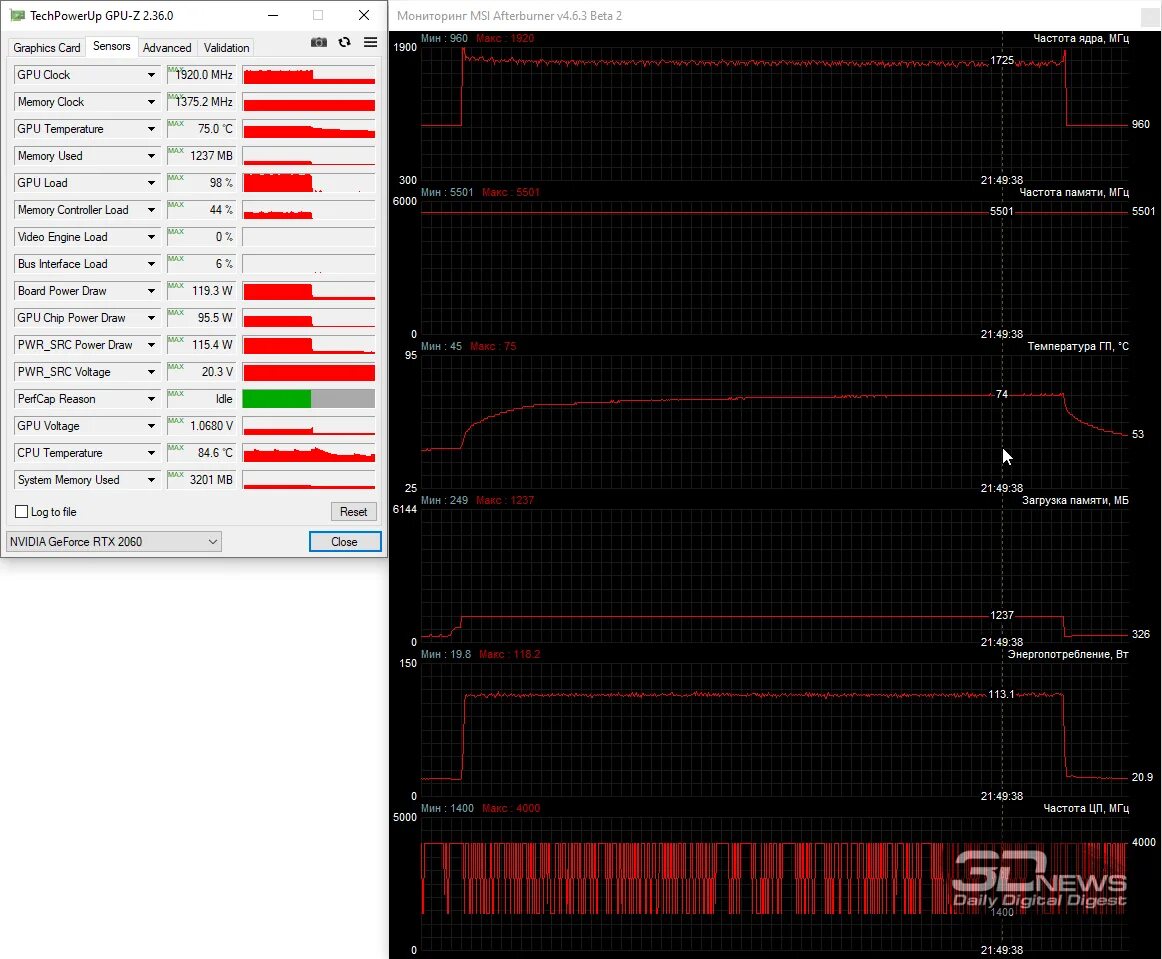This screenshot has width=1162, height=959.
Task: Click the Memory Controller Load 44 % value
Action: pyautogui.click(x=201, y=210)
